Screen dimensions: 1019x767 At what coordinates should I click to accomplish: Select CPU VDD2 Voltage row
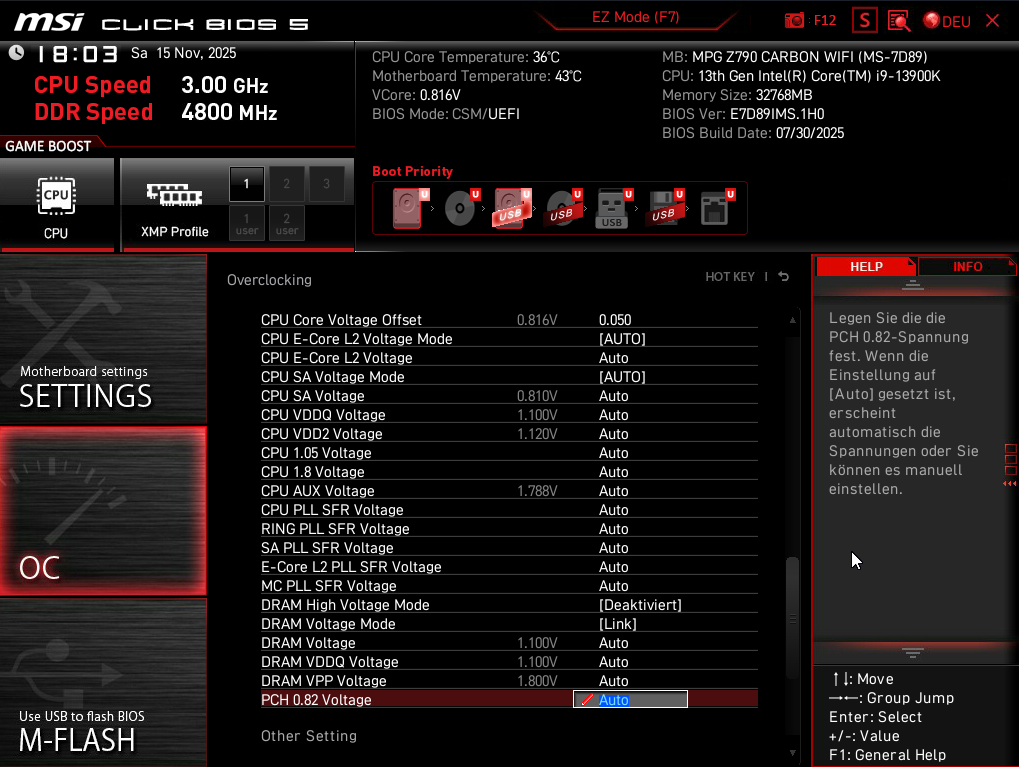coord(509,434)
